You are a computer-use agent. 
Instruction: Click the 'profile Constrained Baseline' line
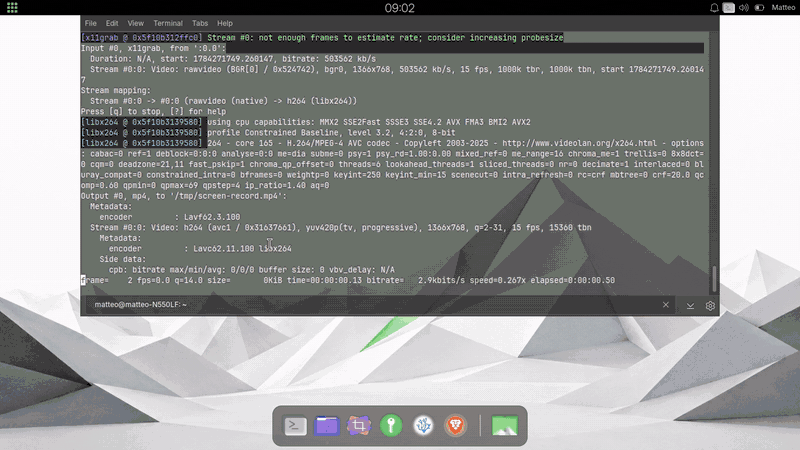(331, 133)
